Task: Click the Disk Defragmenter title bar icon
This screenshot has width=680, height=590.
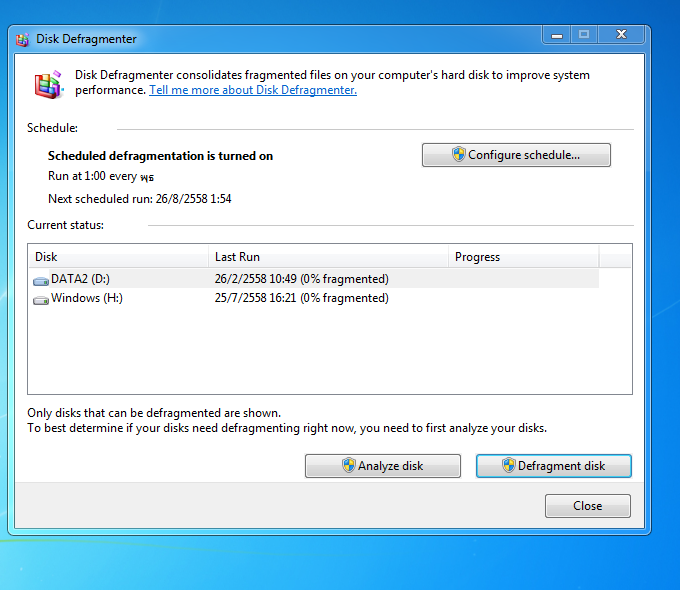Action: (x=22, y=39)
